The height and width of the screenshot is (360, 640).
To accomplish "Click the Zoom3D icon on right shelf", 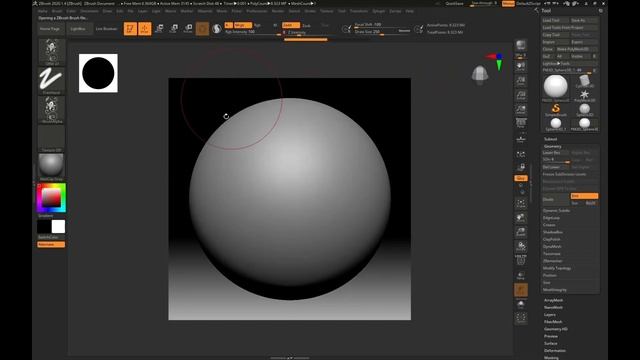I will 521,232.
